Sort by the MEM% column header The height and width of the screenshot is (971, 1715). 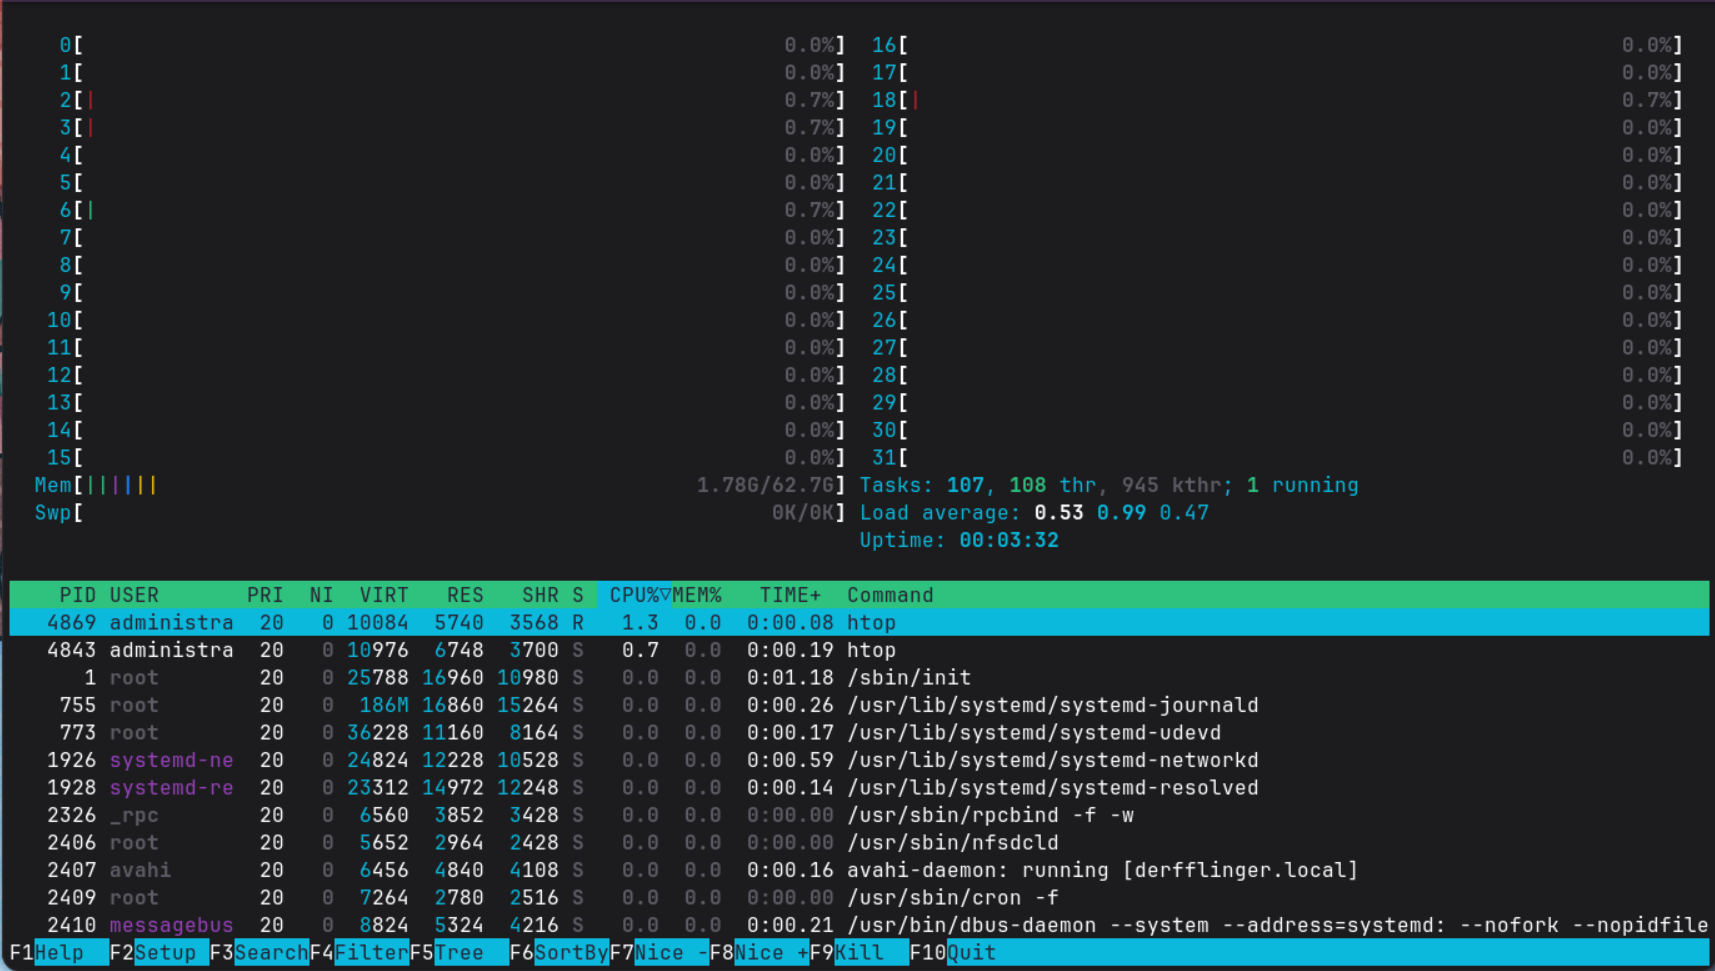(697, 595)
